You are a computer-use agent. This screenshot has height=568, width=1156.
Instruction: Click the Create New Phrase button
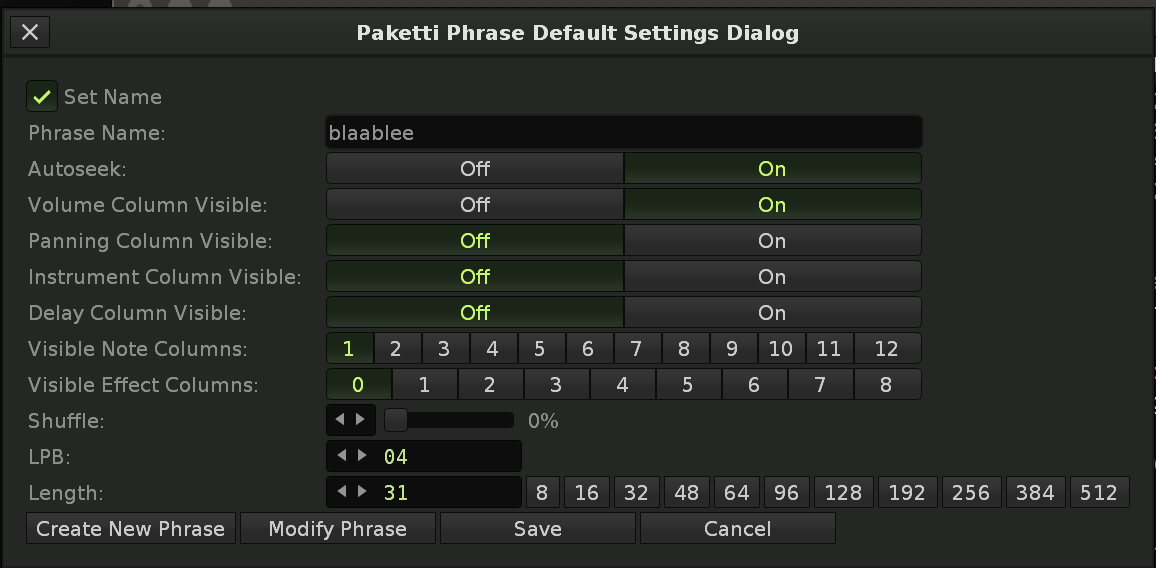tap(131, 529)
